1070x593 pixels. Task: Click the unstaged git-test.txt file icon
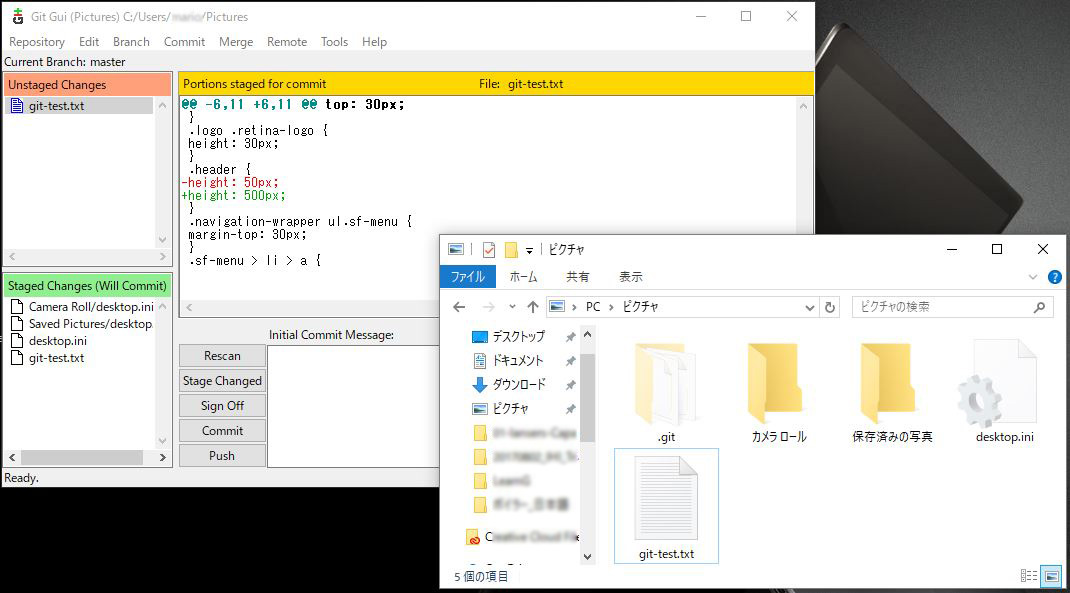(x=17, y=106)
